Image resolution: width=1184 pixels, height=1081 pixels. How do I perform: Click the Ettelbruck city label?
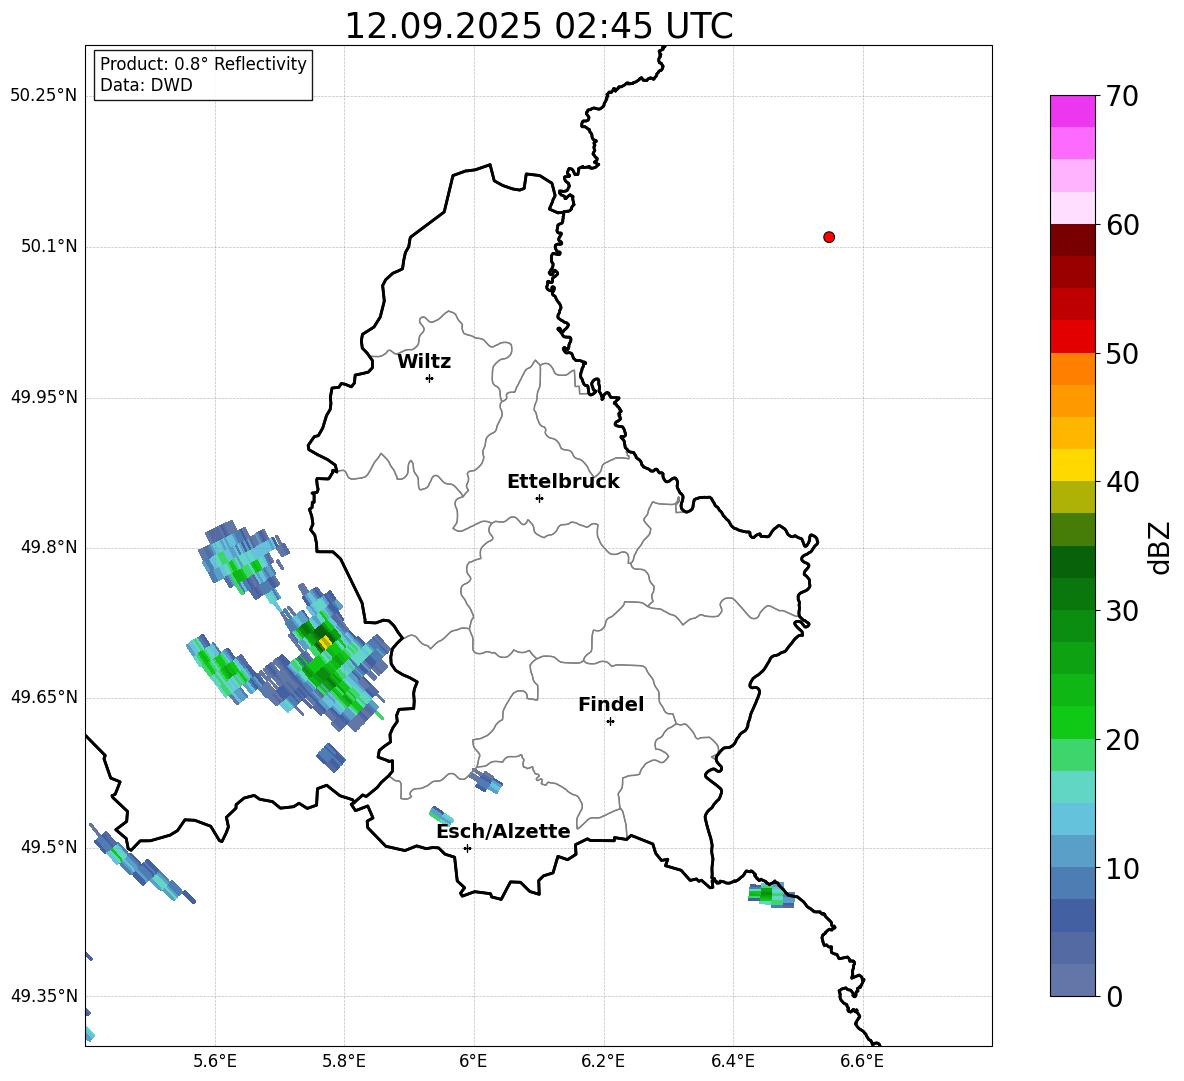563,482
